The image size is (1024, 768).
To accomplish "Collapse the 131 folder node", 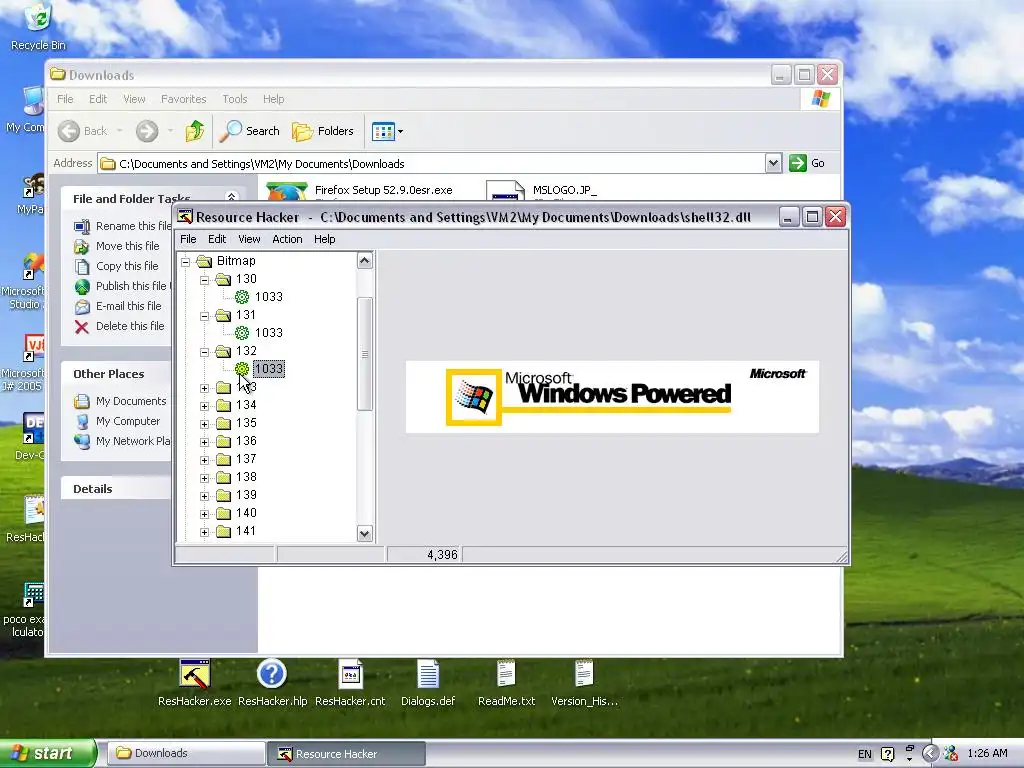I will click(204, 316).
